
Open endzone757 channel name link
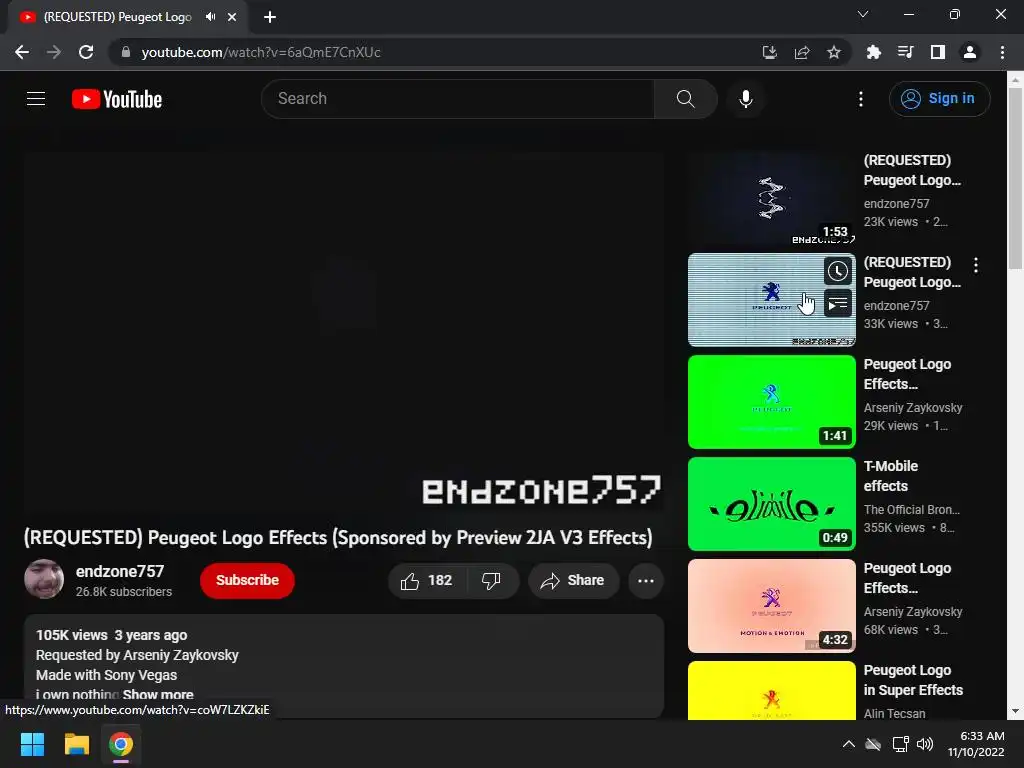(120, 571)
